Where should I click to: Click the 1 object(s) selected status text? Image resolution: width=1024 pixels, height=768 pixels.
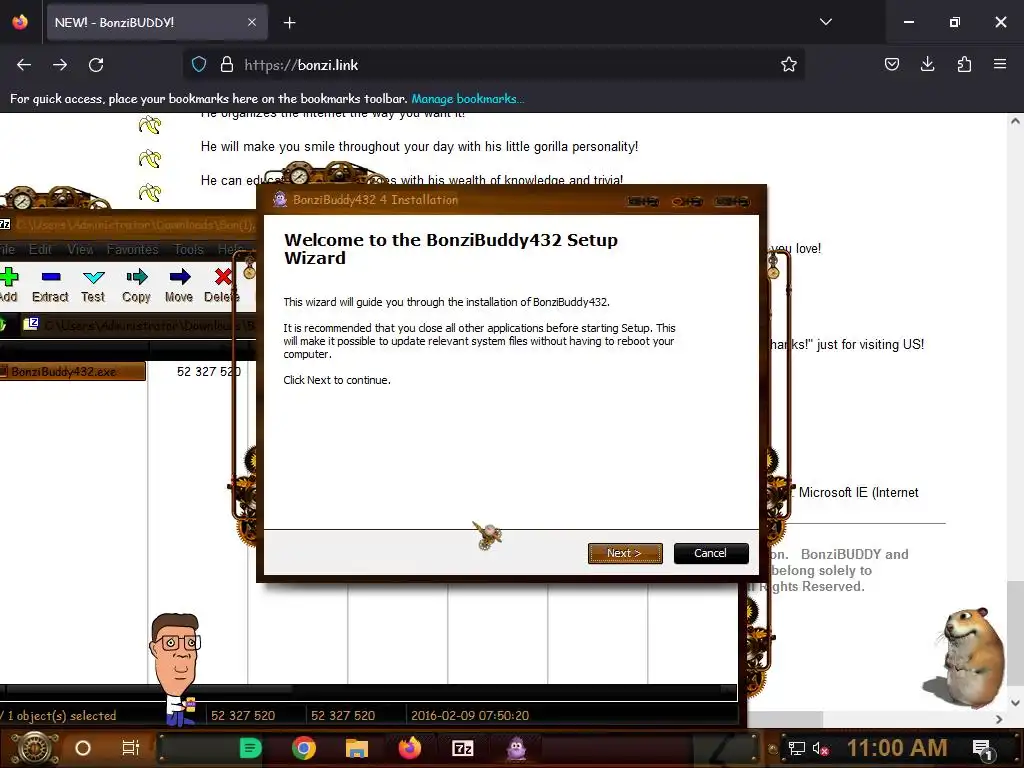pos(61,716)
